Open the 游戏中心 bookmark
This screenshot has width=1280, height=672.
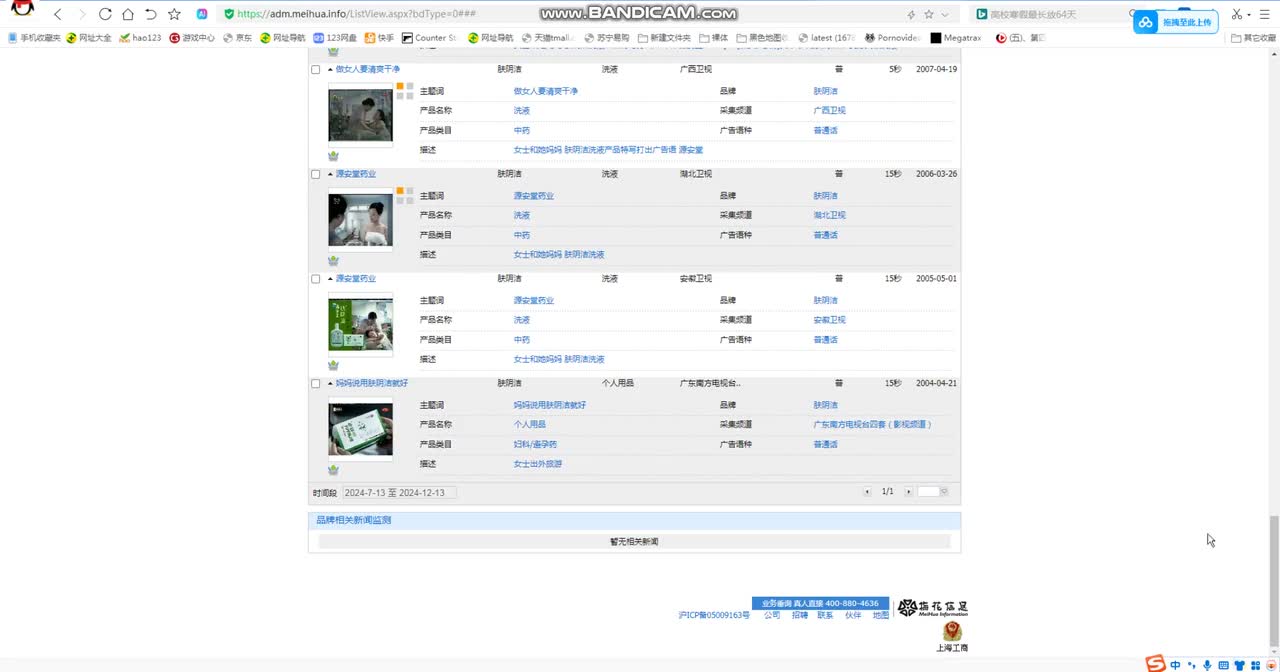192,38
